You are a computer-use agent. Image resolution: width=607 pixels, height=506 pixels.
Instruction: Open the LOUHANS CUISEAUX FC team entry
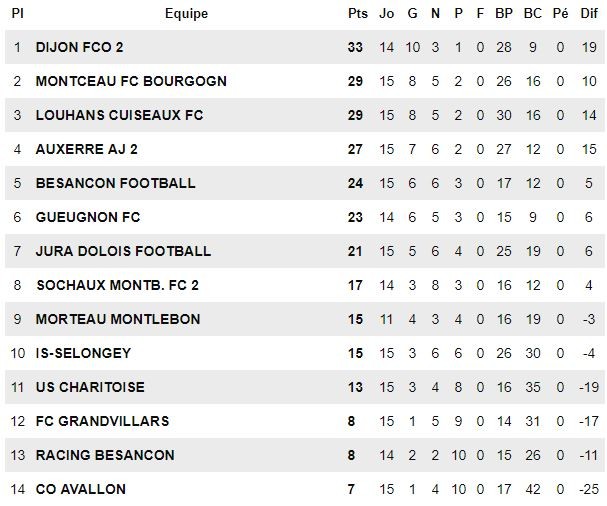tap(119, 115)
